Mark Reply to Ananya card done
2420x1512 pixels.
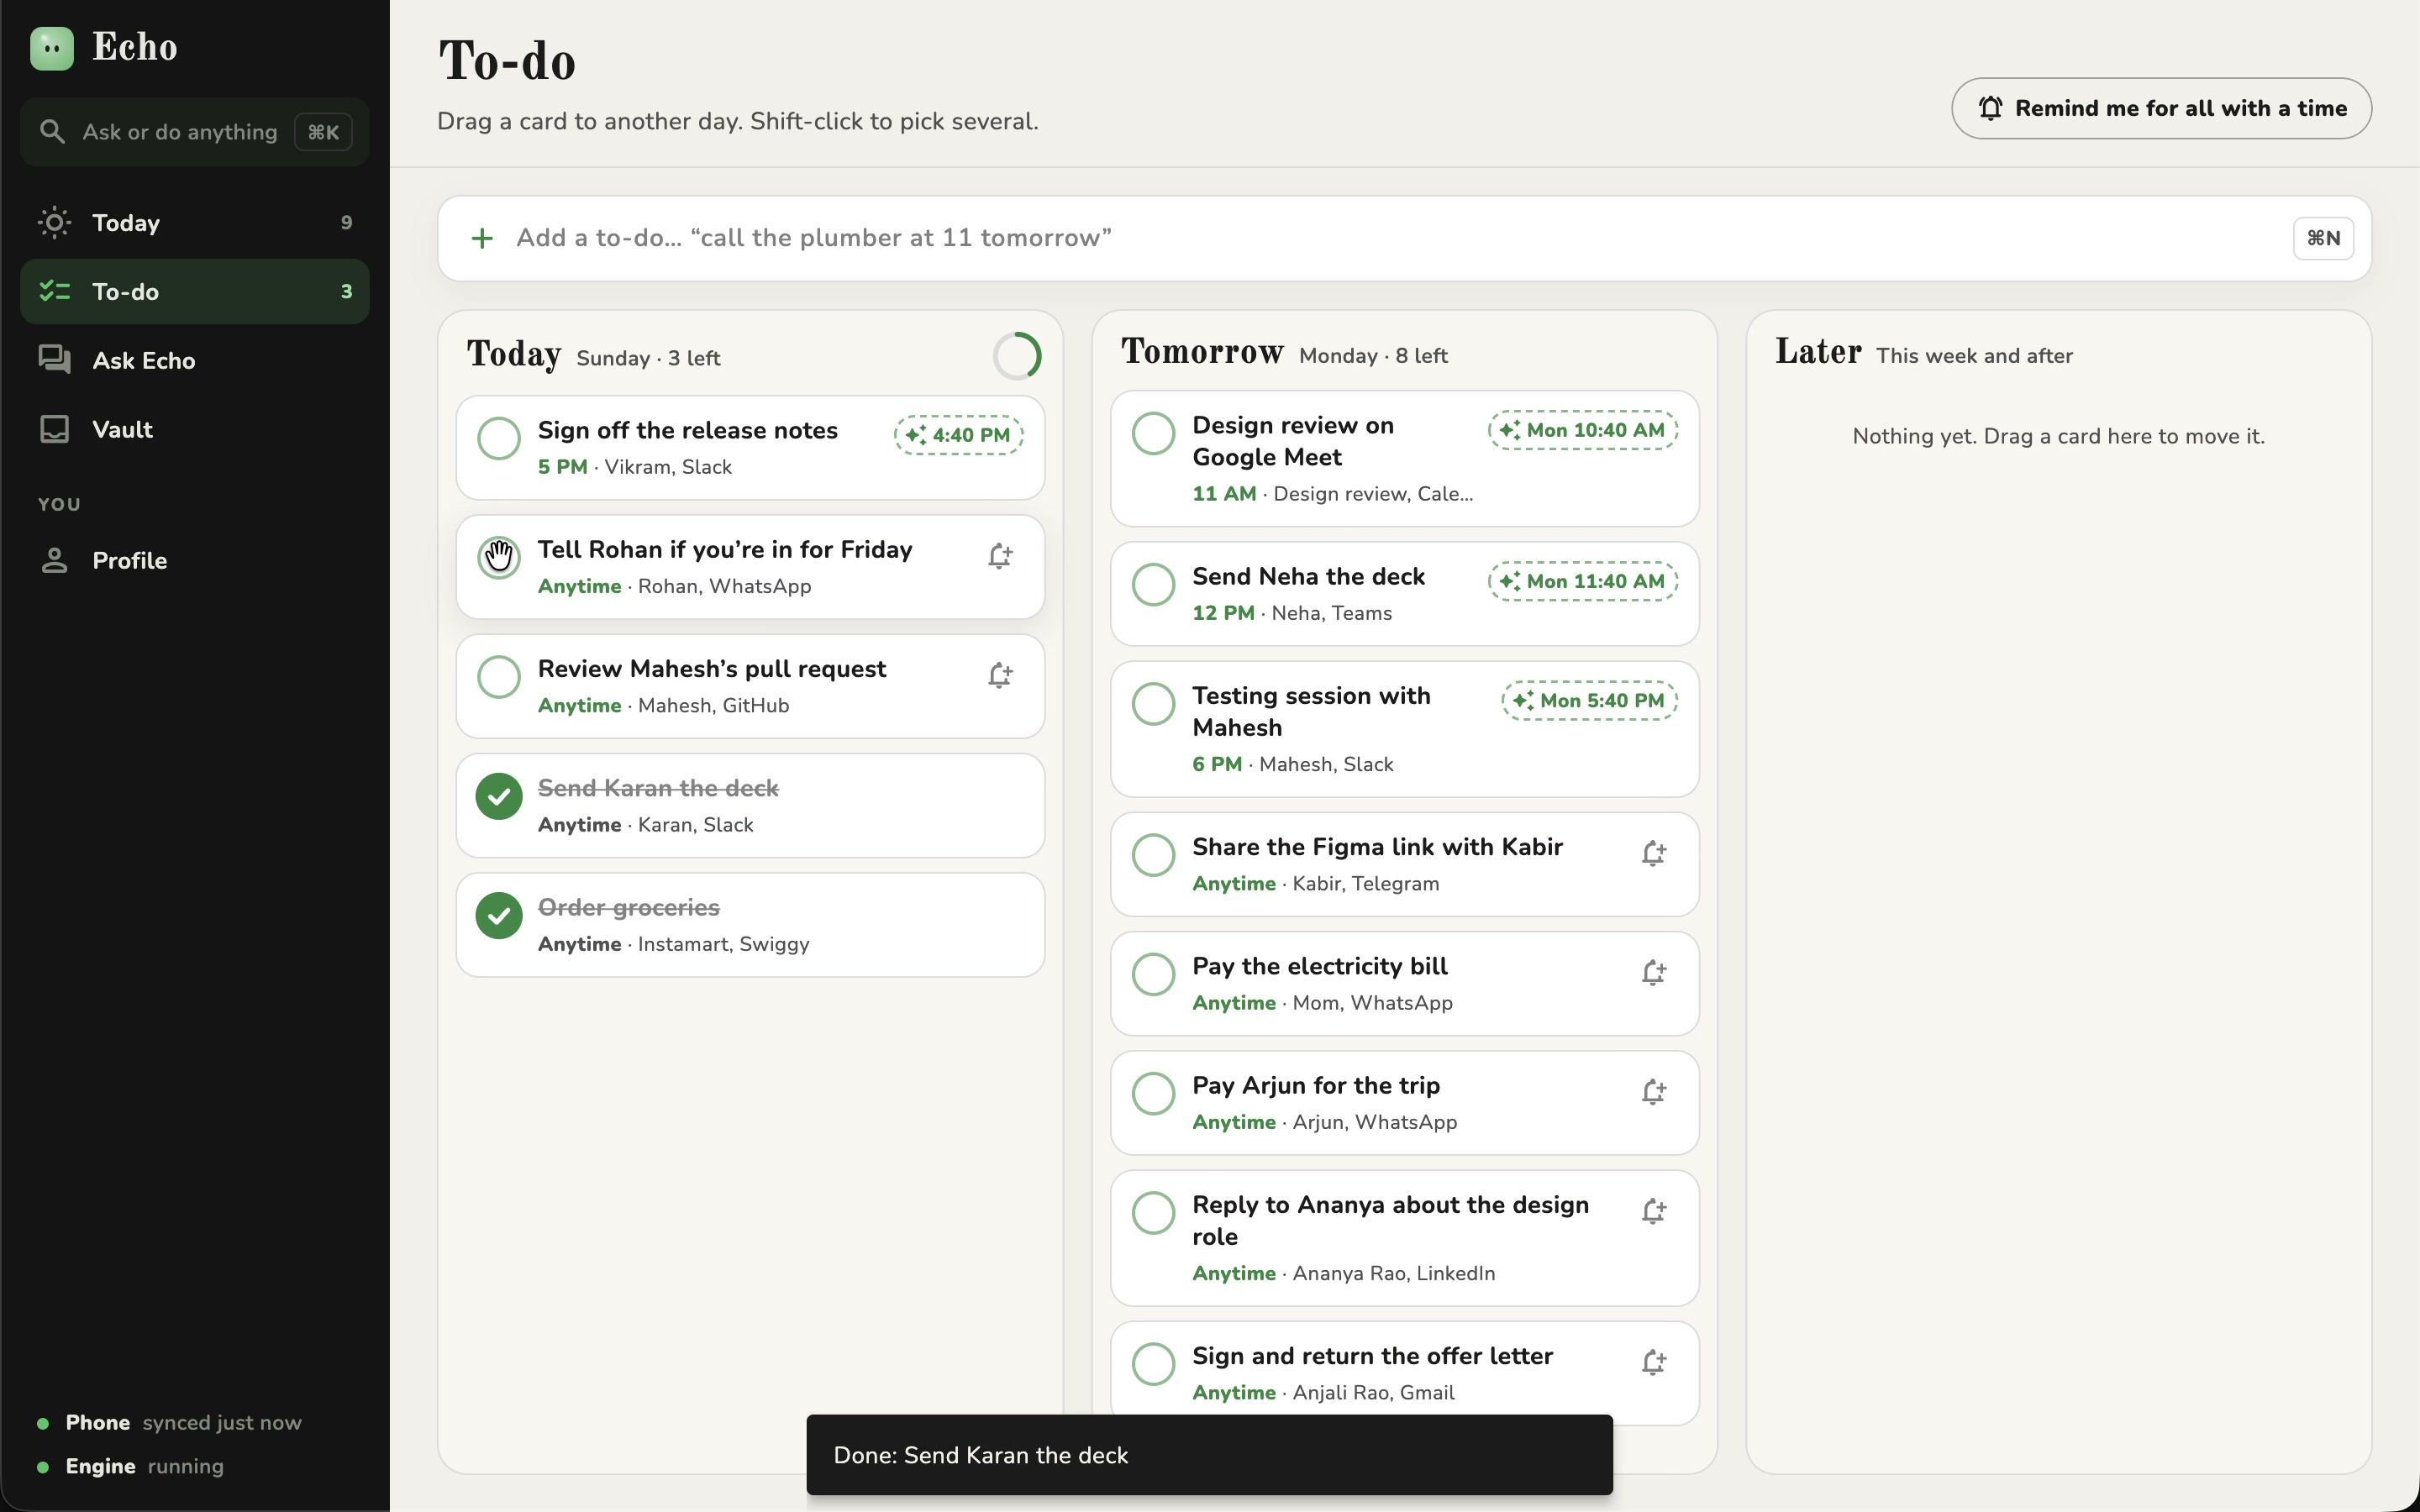pyautogui.click(x=1153, y=1213)
